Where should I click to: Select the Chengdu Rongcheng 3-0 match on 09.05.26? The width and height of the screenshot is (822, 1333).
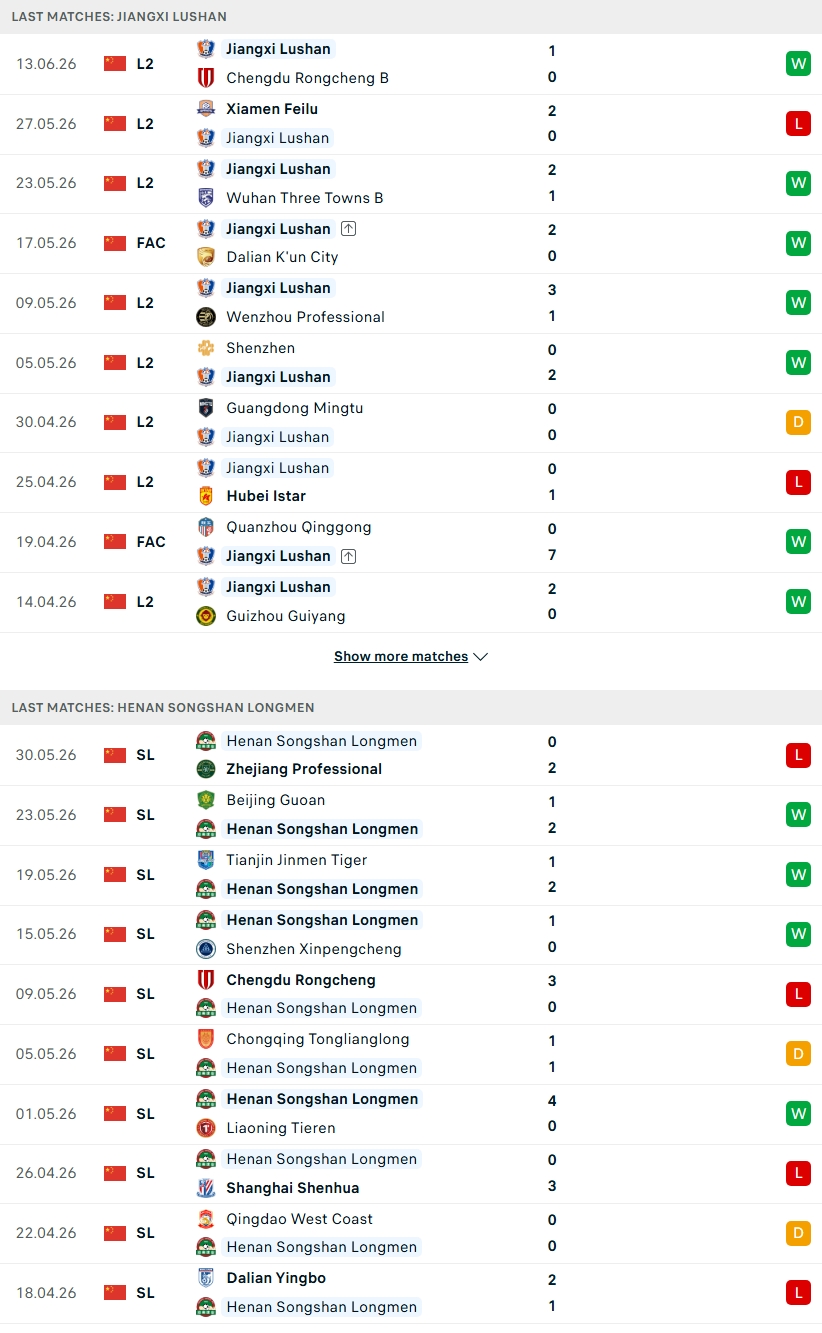(411, 994)
